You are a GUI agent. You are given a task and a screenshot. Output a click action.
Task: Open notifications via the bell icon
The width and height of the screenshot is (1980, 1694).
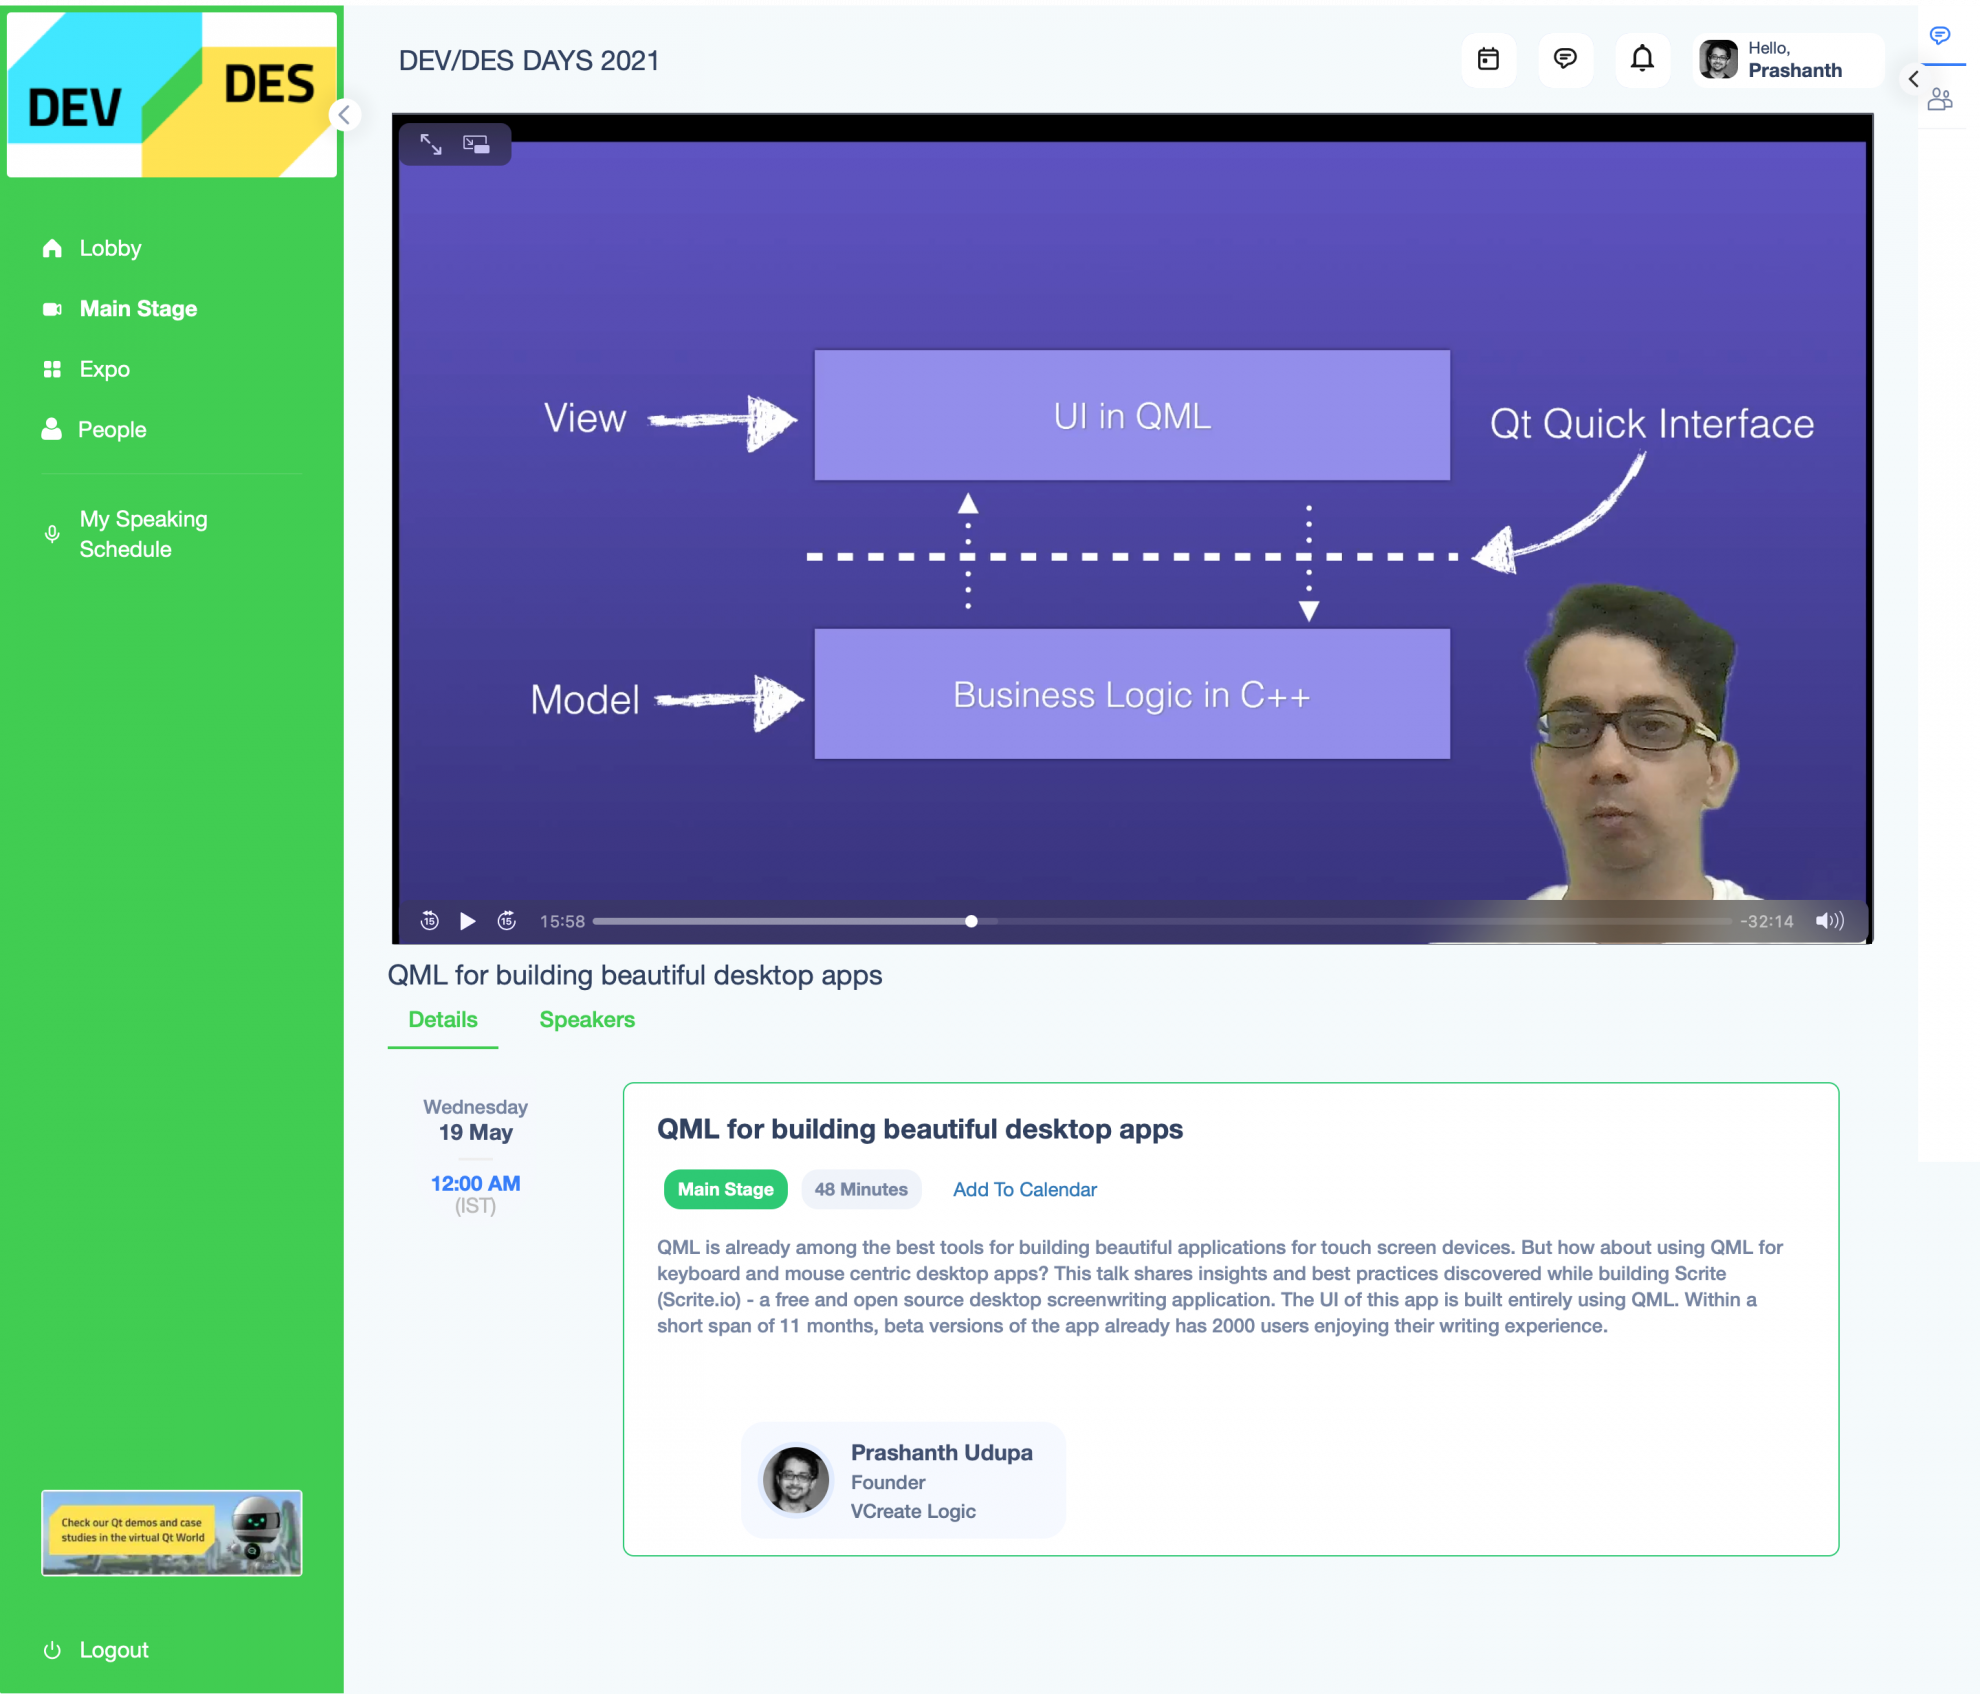[1642, 60]
